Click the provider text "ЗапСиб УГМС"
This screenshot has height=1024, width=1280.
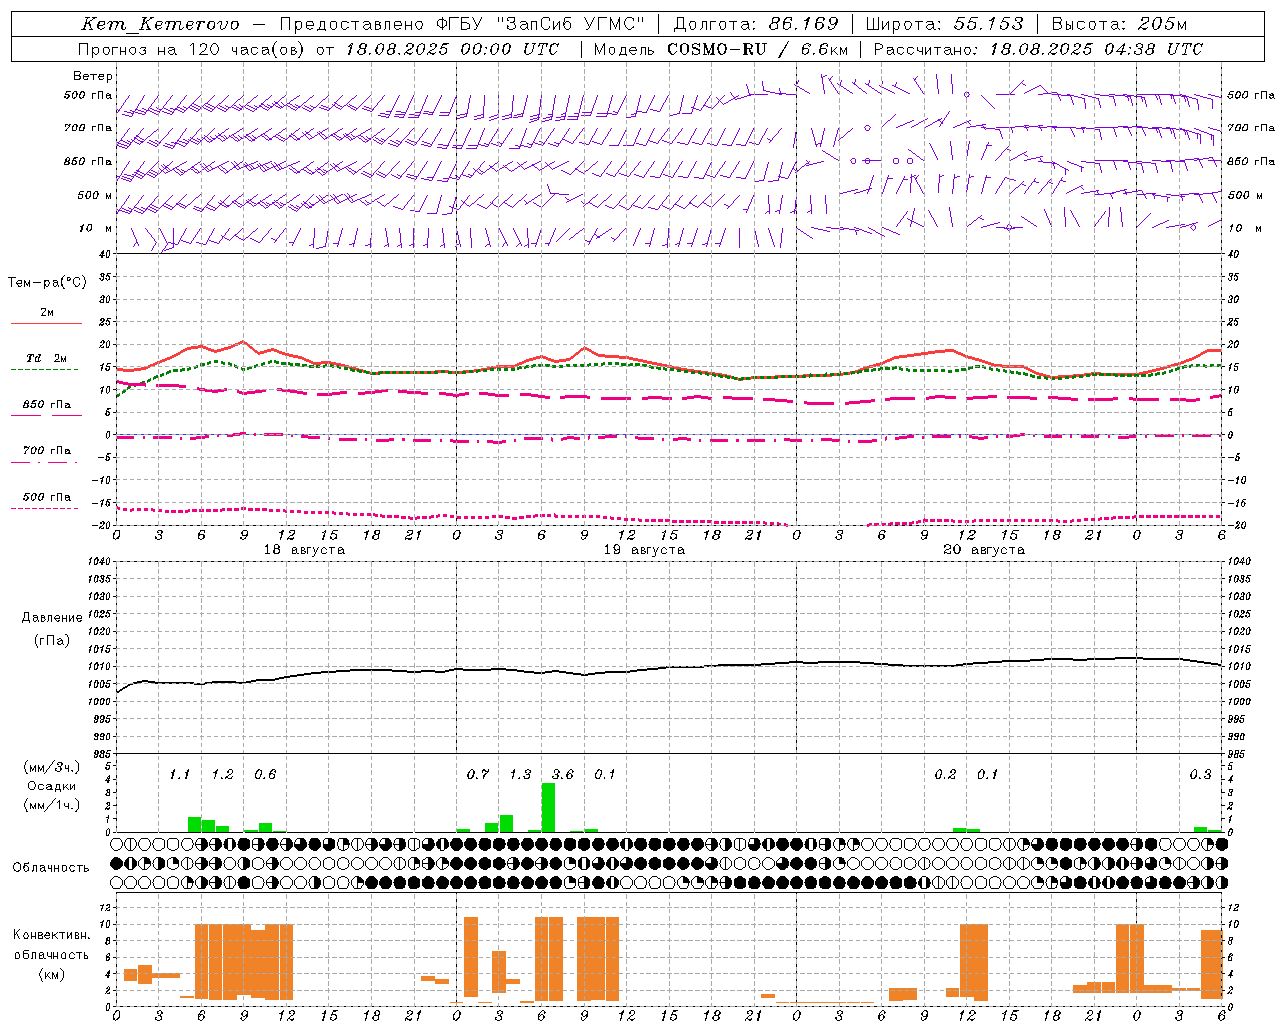click(571, 24)
